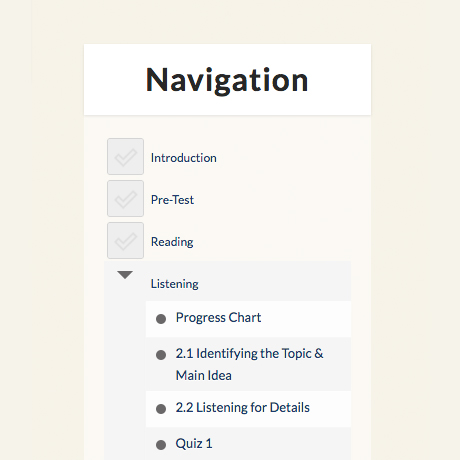Image resolution: width=460 pixels, height=460 pixels.
Task: Open the Reading section link
Action: click(172, 242)
